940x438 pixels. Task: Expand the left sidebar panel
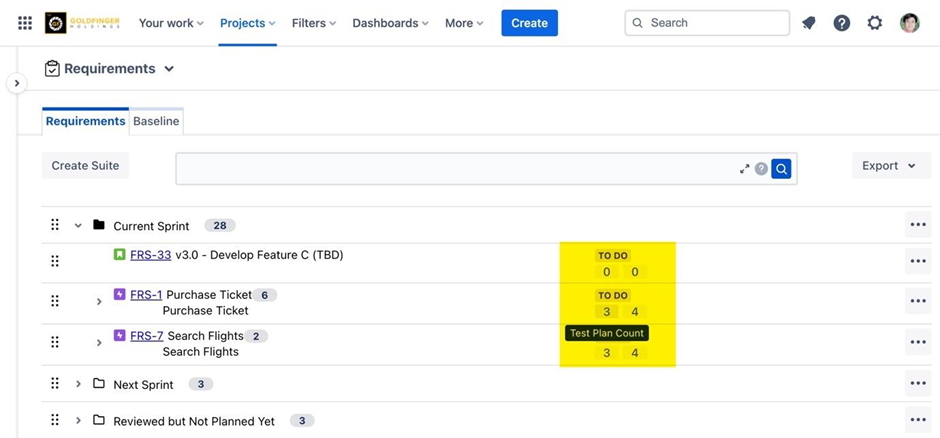pyautogui.click(x=16, y=83)
